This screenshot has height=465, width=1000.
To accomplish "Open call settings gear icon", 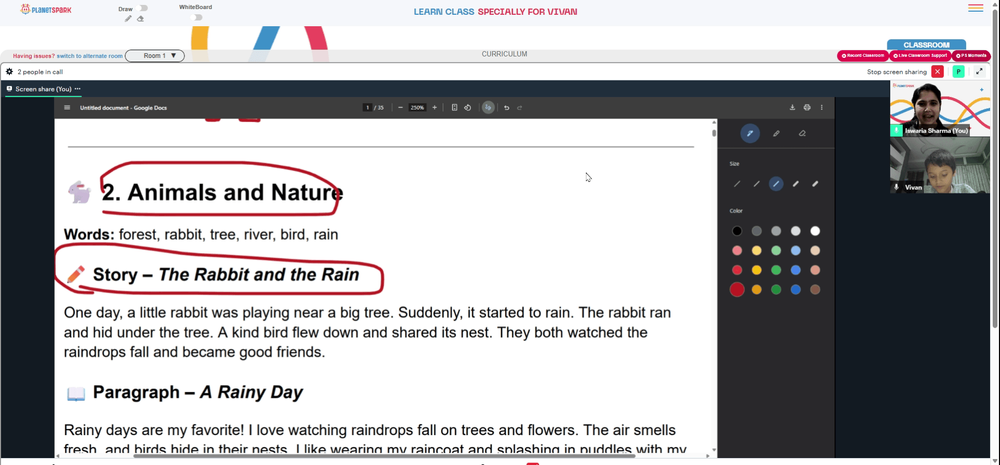I will [x=9, y=71].
